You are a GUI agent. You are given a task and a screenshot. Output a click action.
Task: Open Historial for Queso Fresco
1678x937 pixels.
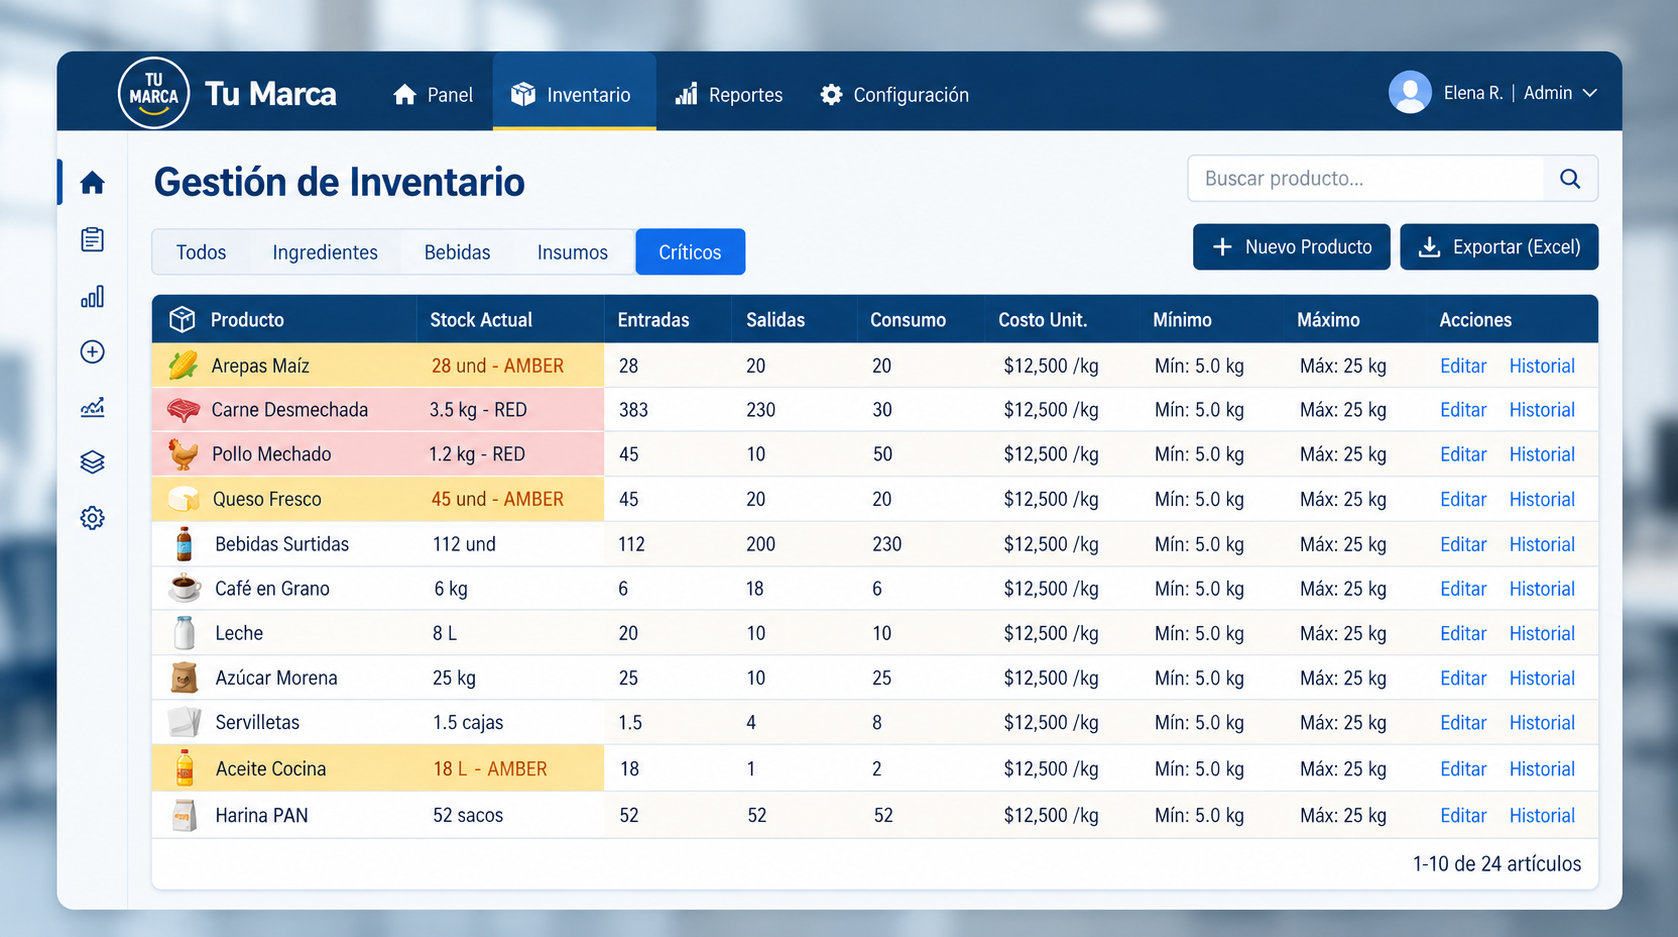[x=1542, y=499]
